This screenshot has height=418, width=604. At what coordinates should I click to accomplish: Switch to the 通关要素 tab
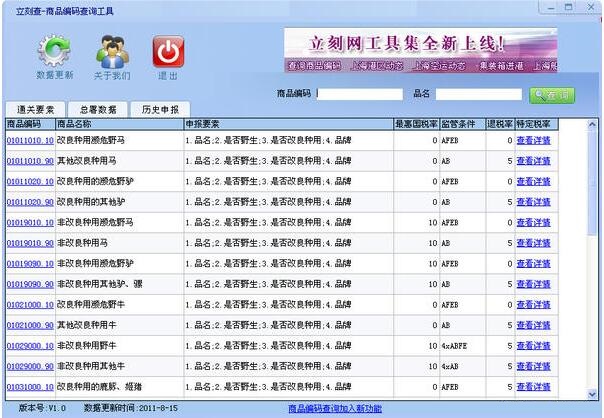[x=35, y=110]
